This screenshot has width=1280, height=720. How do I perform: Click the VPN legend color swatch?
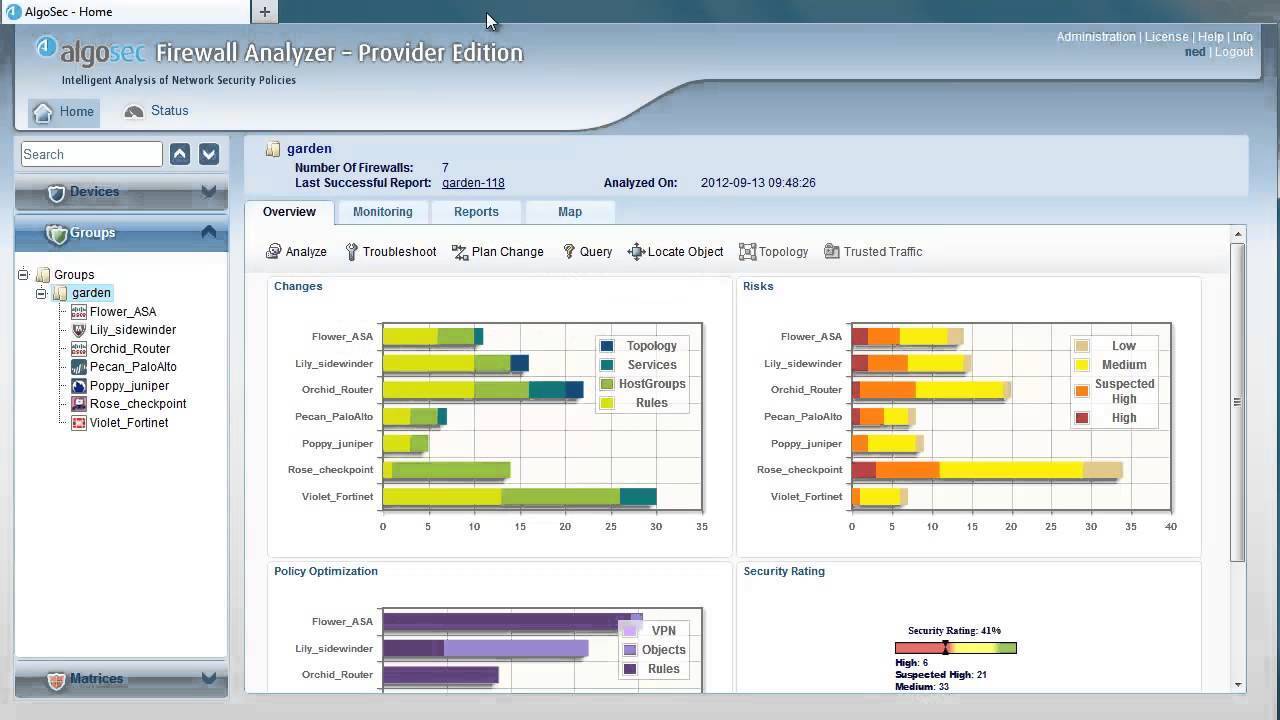click(630, 631)
